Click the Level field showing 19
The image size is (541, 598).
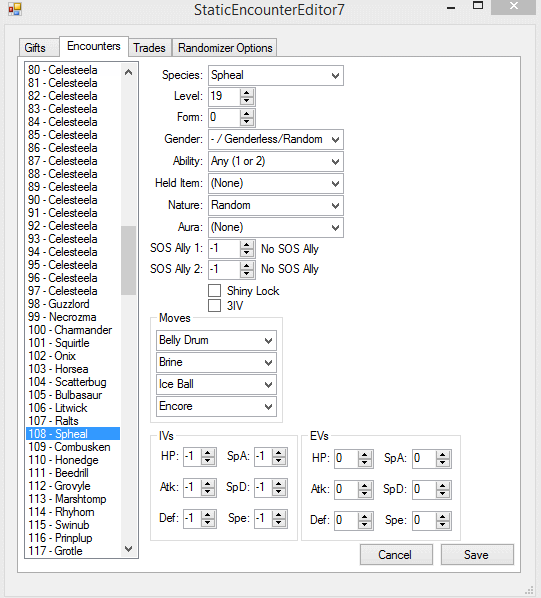[x=225, y=96]
